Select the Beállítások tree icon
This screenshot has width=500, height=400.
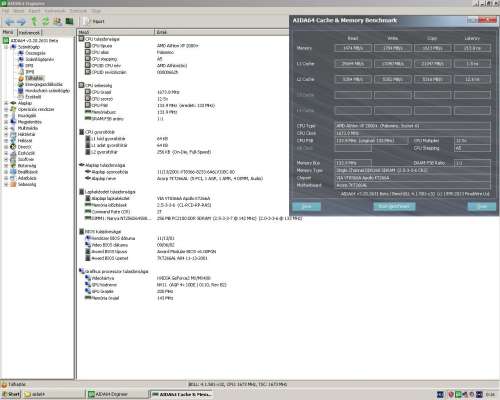click(x=13, y=172)
